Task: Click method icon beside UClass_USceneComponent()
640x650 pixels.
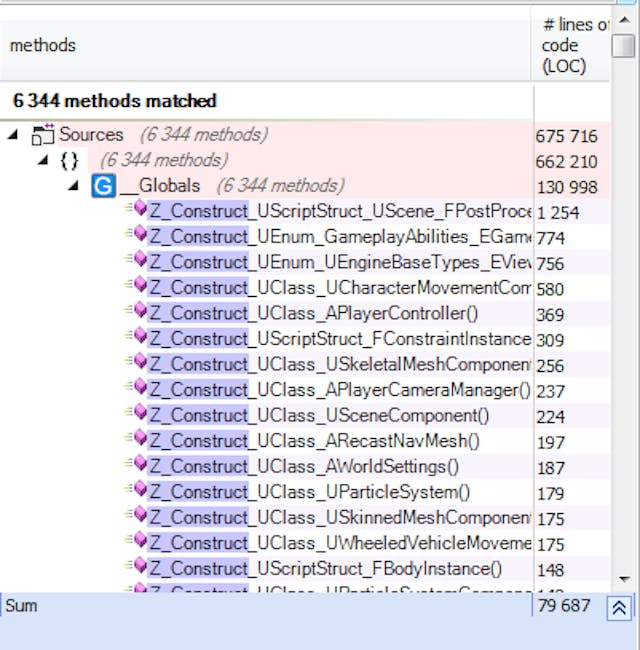Action: point(137,415)
